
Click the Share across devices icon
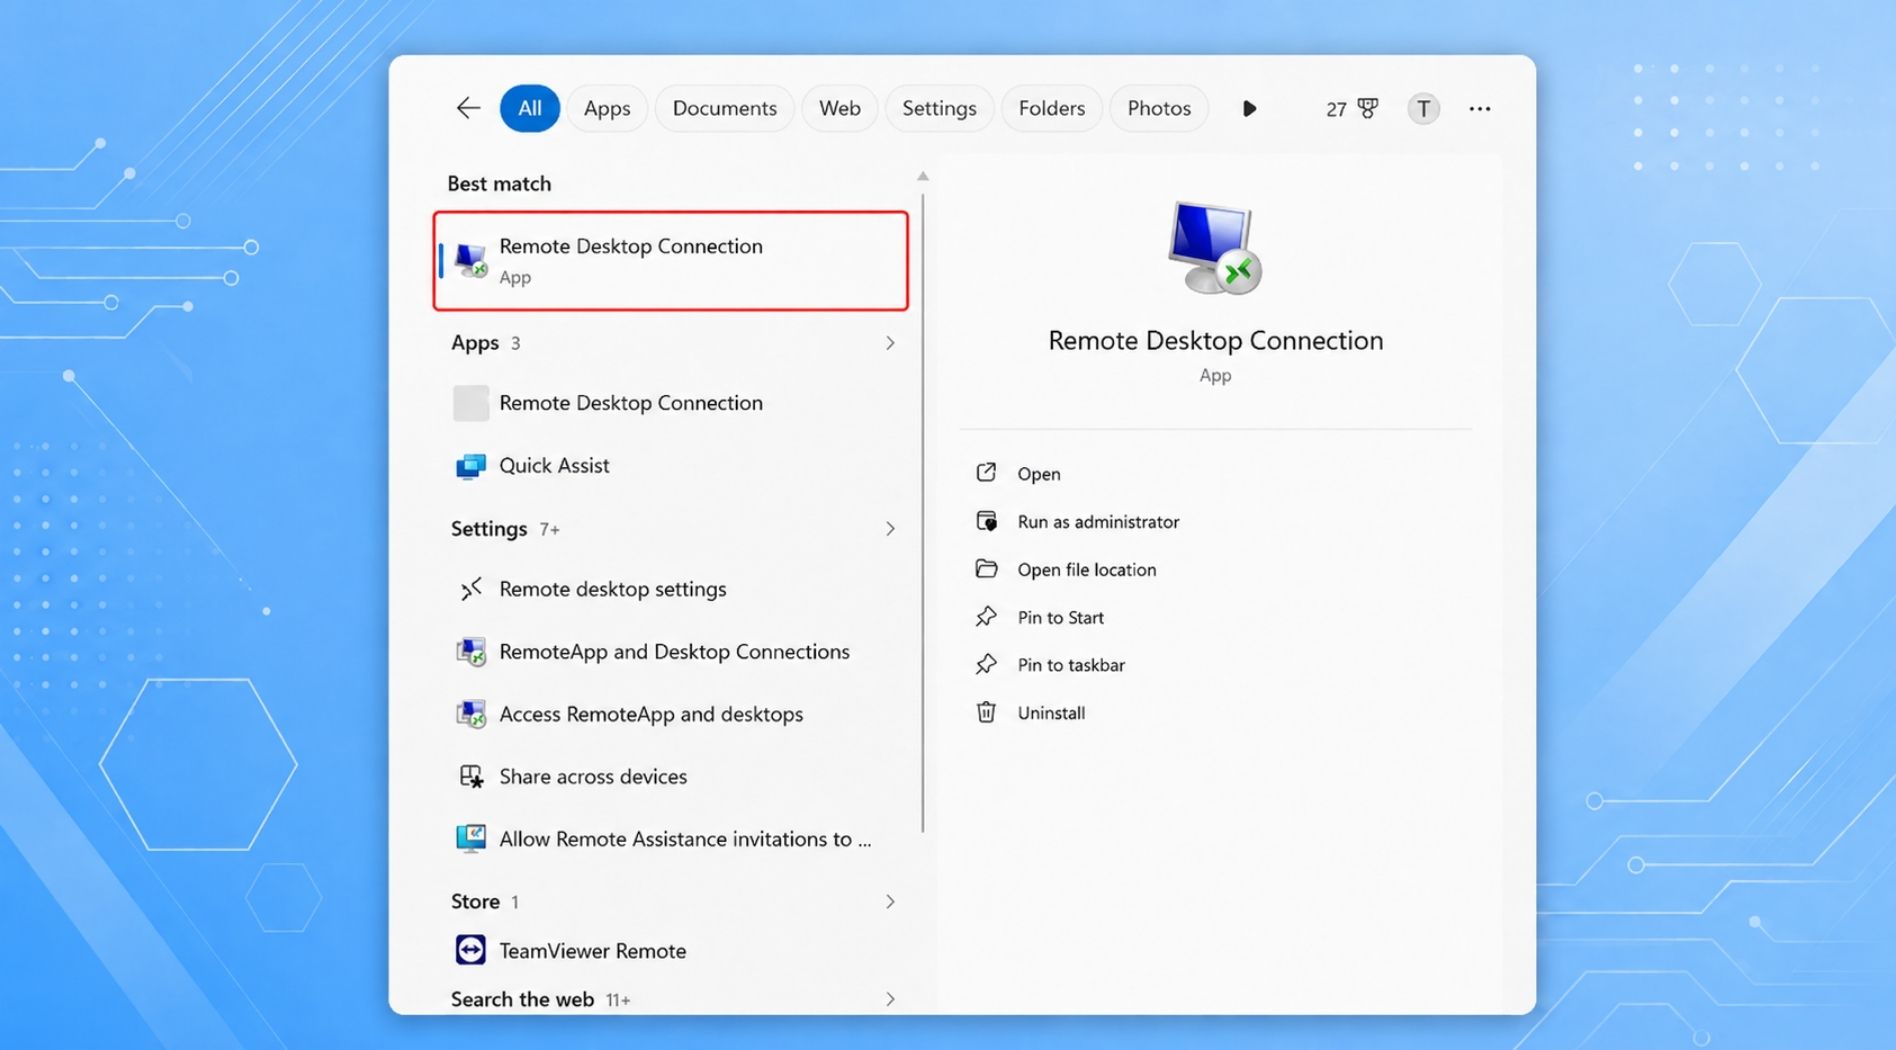point(471,777)
